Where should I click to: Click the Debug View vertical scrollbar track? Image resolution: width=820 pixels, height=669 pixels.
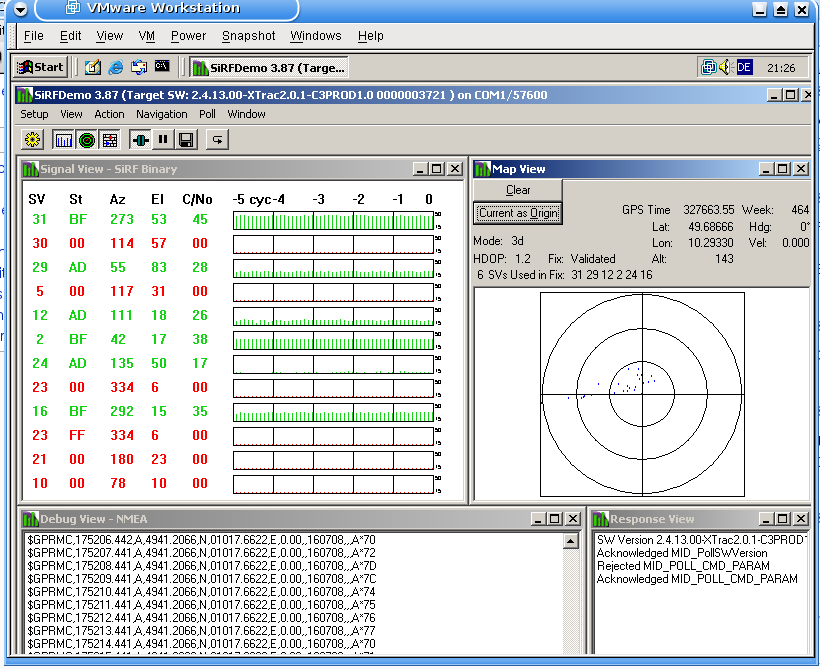click(x=571, y=601)
